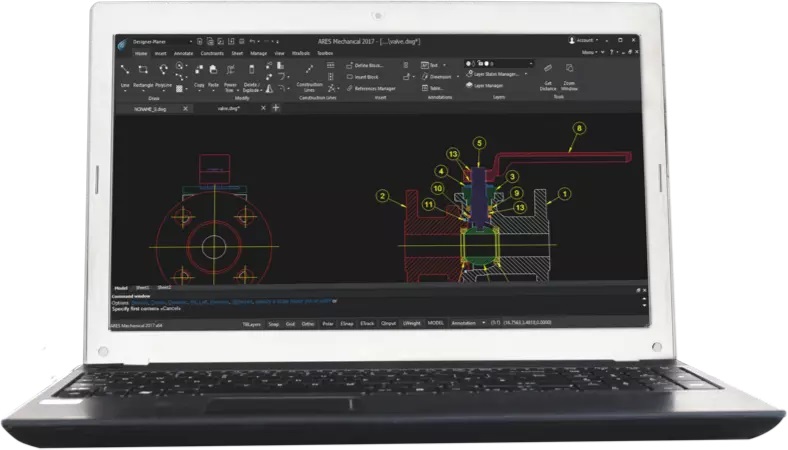Open the Manage ribbon tab
788x450 pixels.
(258, 53)
